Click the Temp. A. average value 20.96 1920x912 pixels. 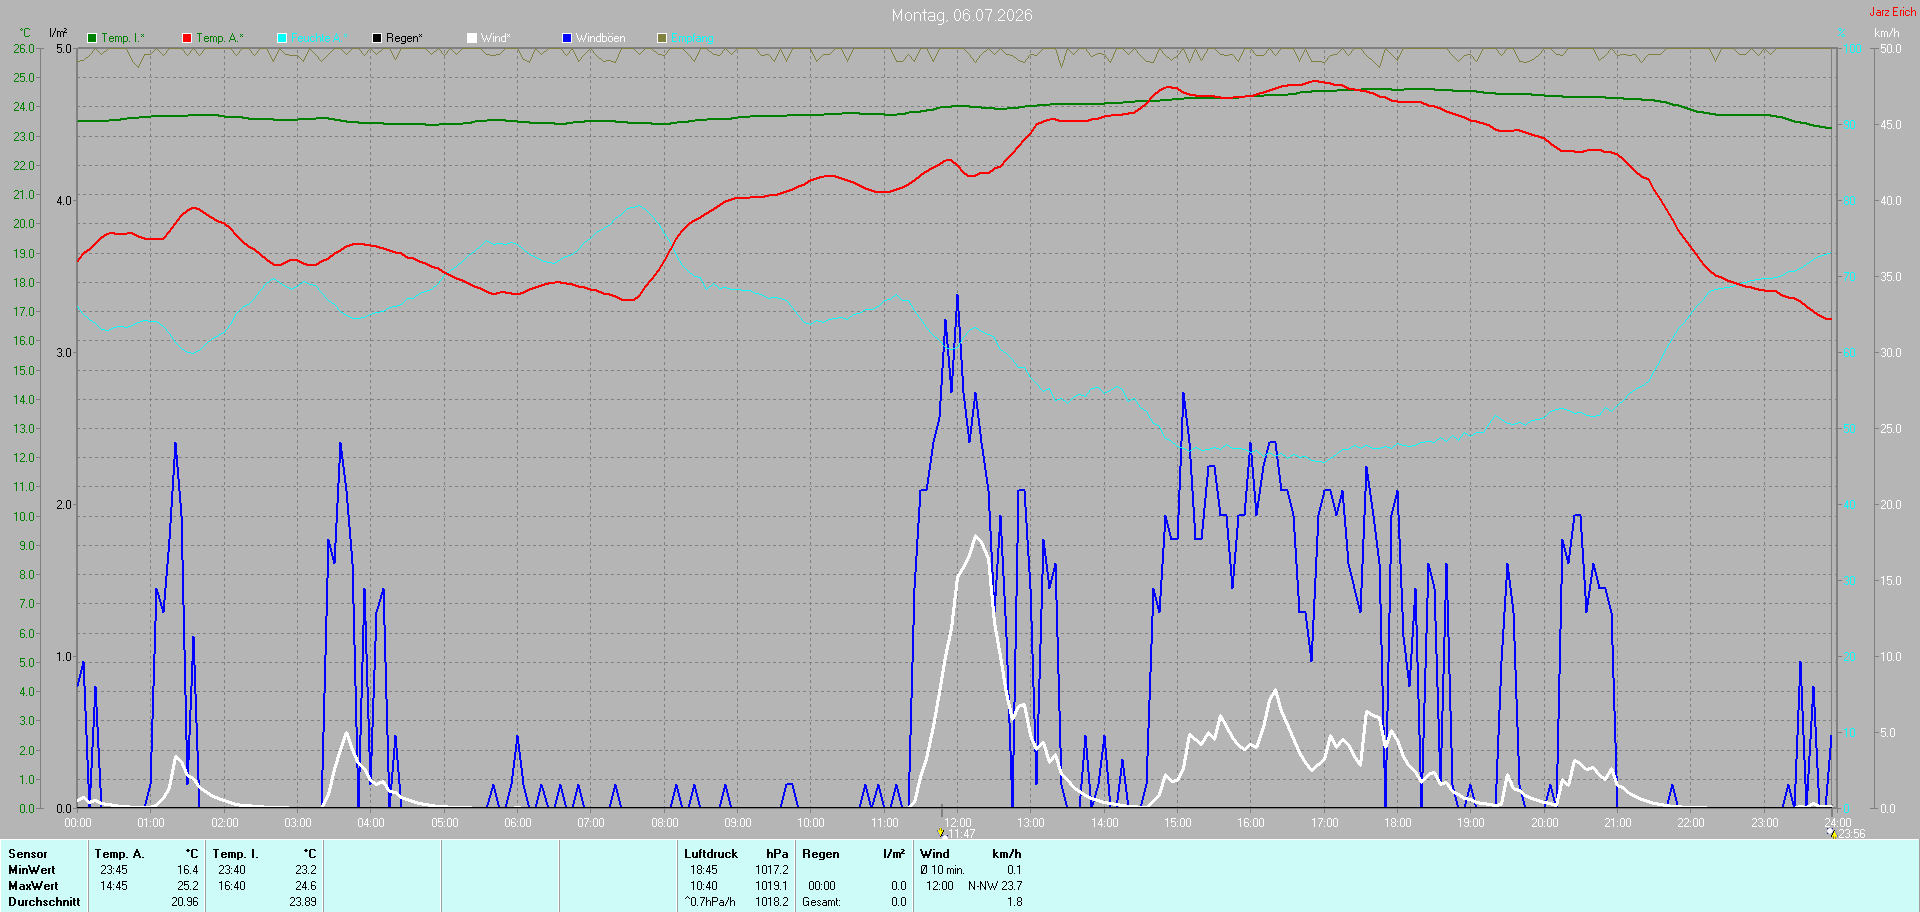pyautogui.click(x=185, y=902)
